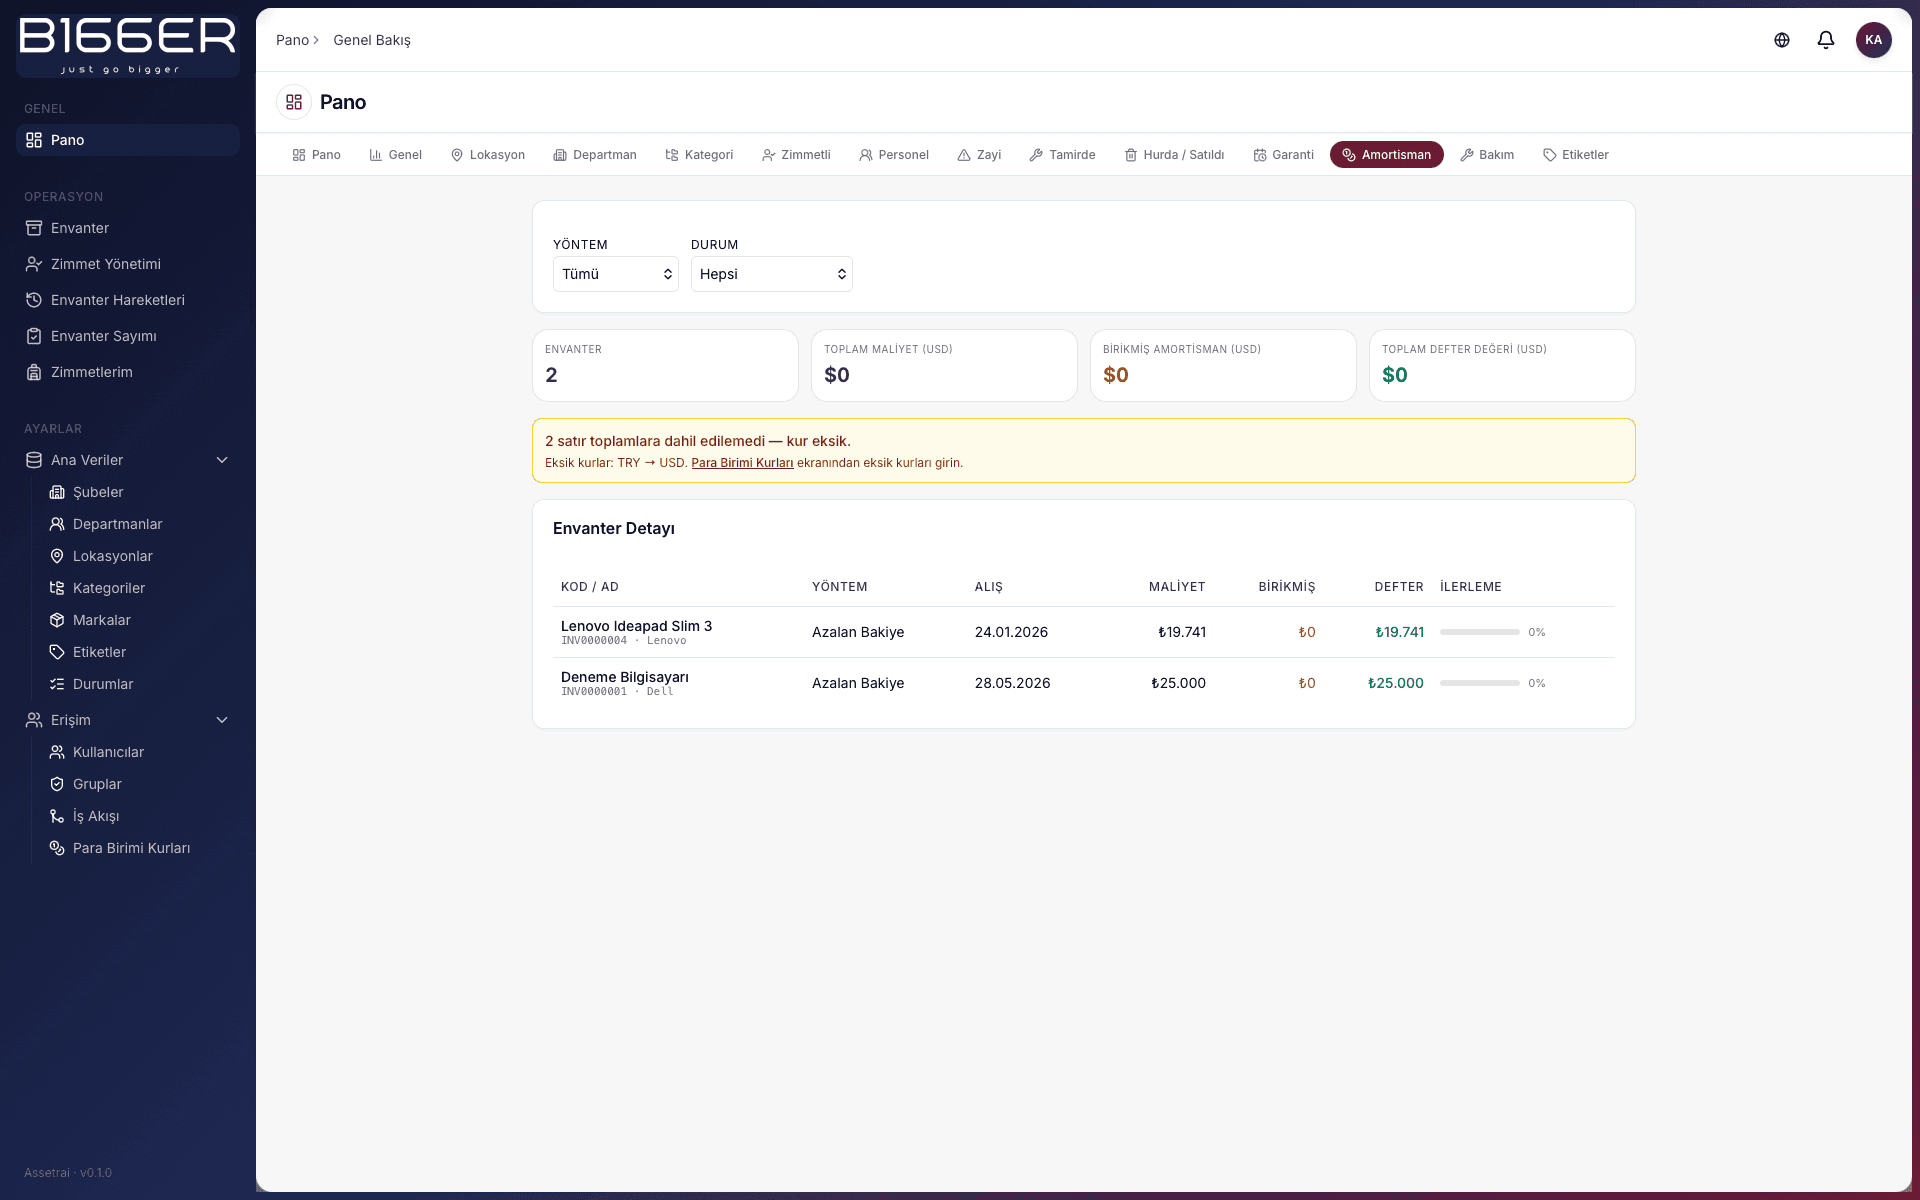Image resolution: width=1920 pixels, height=1200 pixels.
Task: Switch to the Kategori tab
Action: (x=700, y=155)
